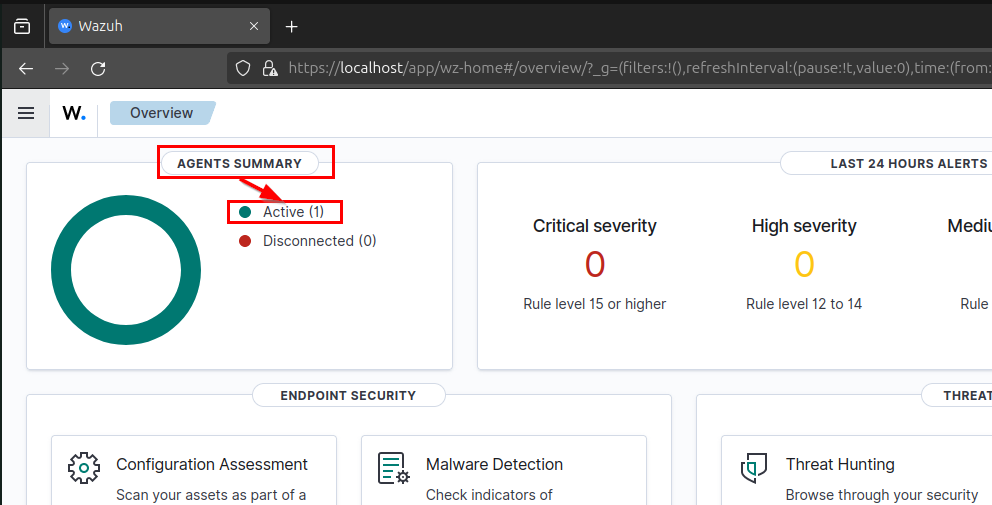Click the 'Rule level 15 or higher' text

click(x=595, y=304)
